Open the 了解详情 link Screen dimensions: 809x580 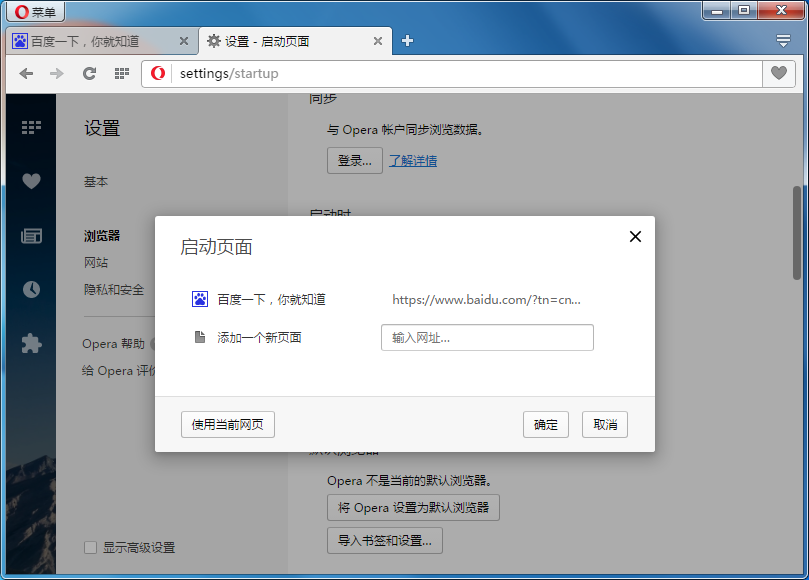tap(412, 159)
